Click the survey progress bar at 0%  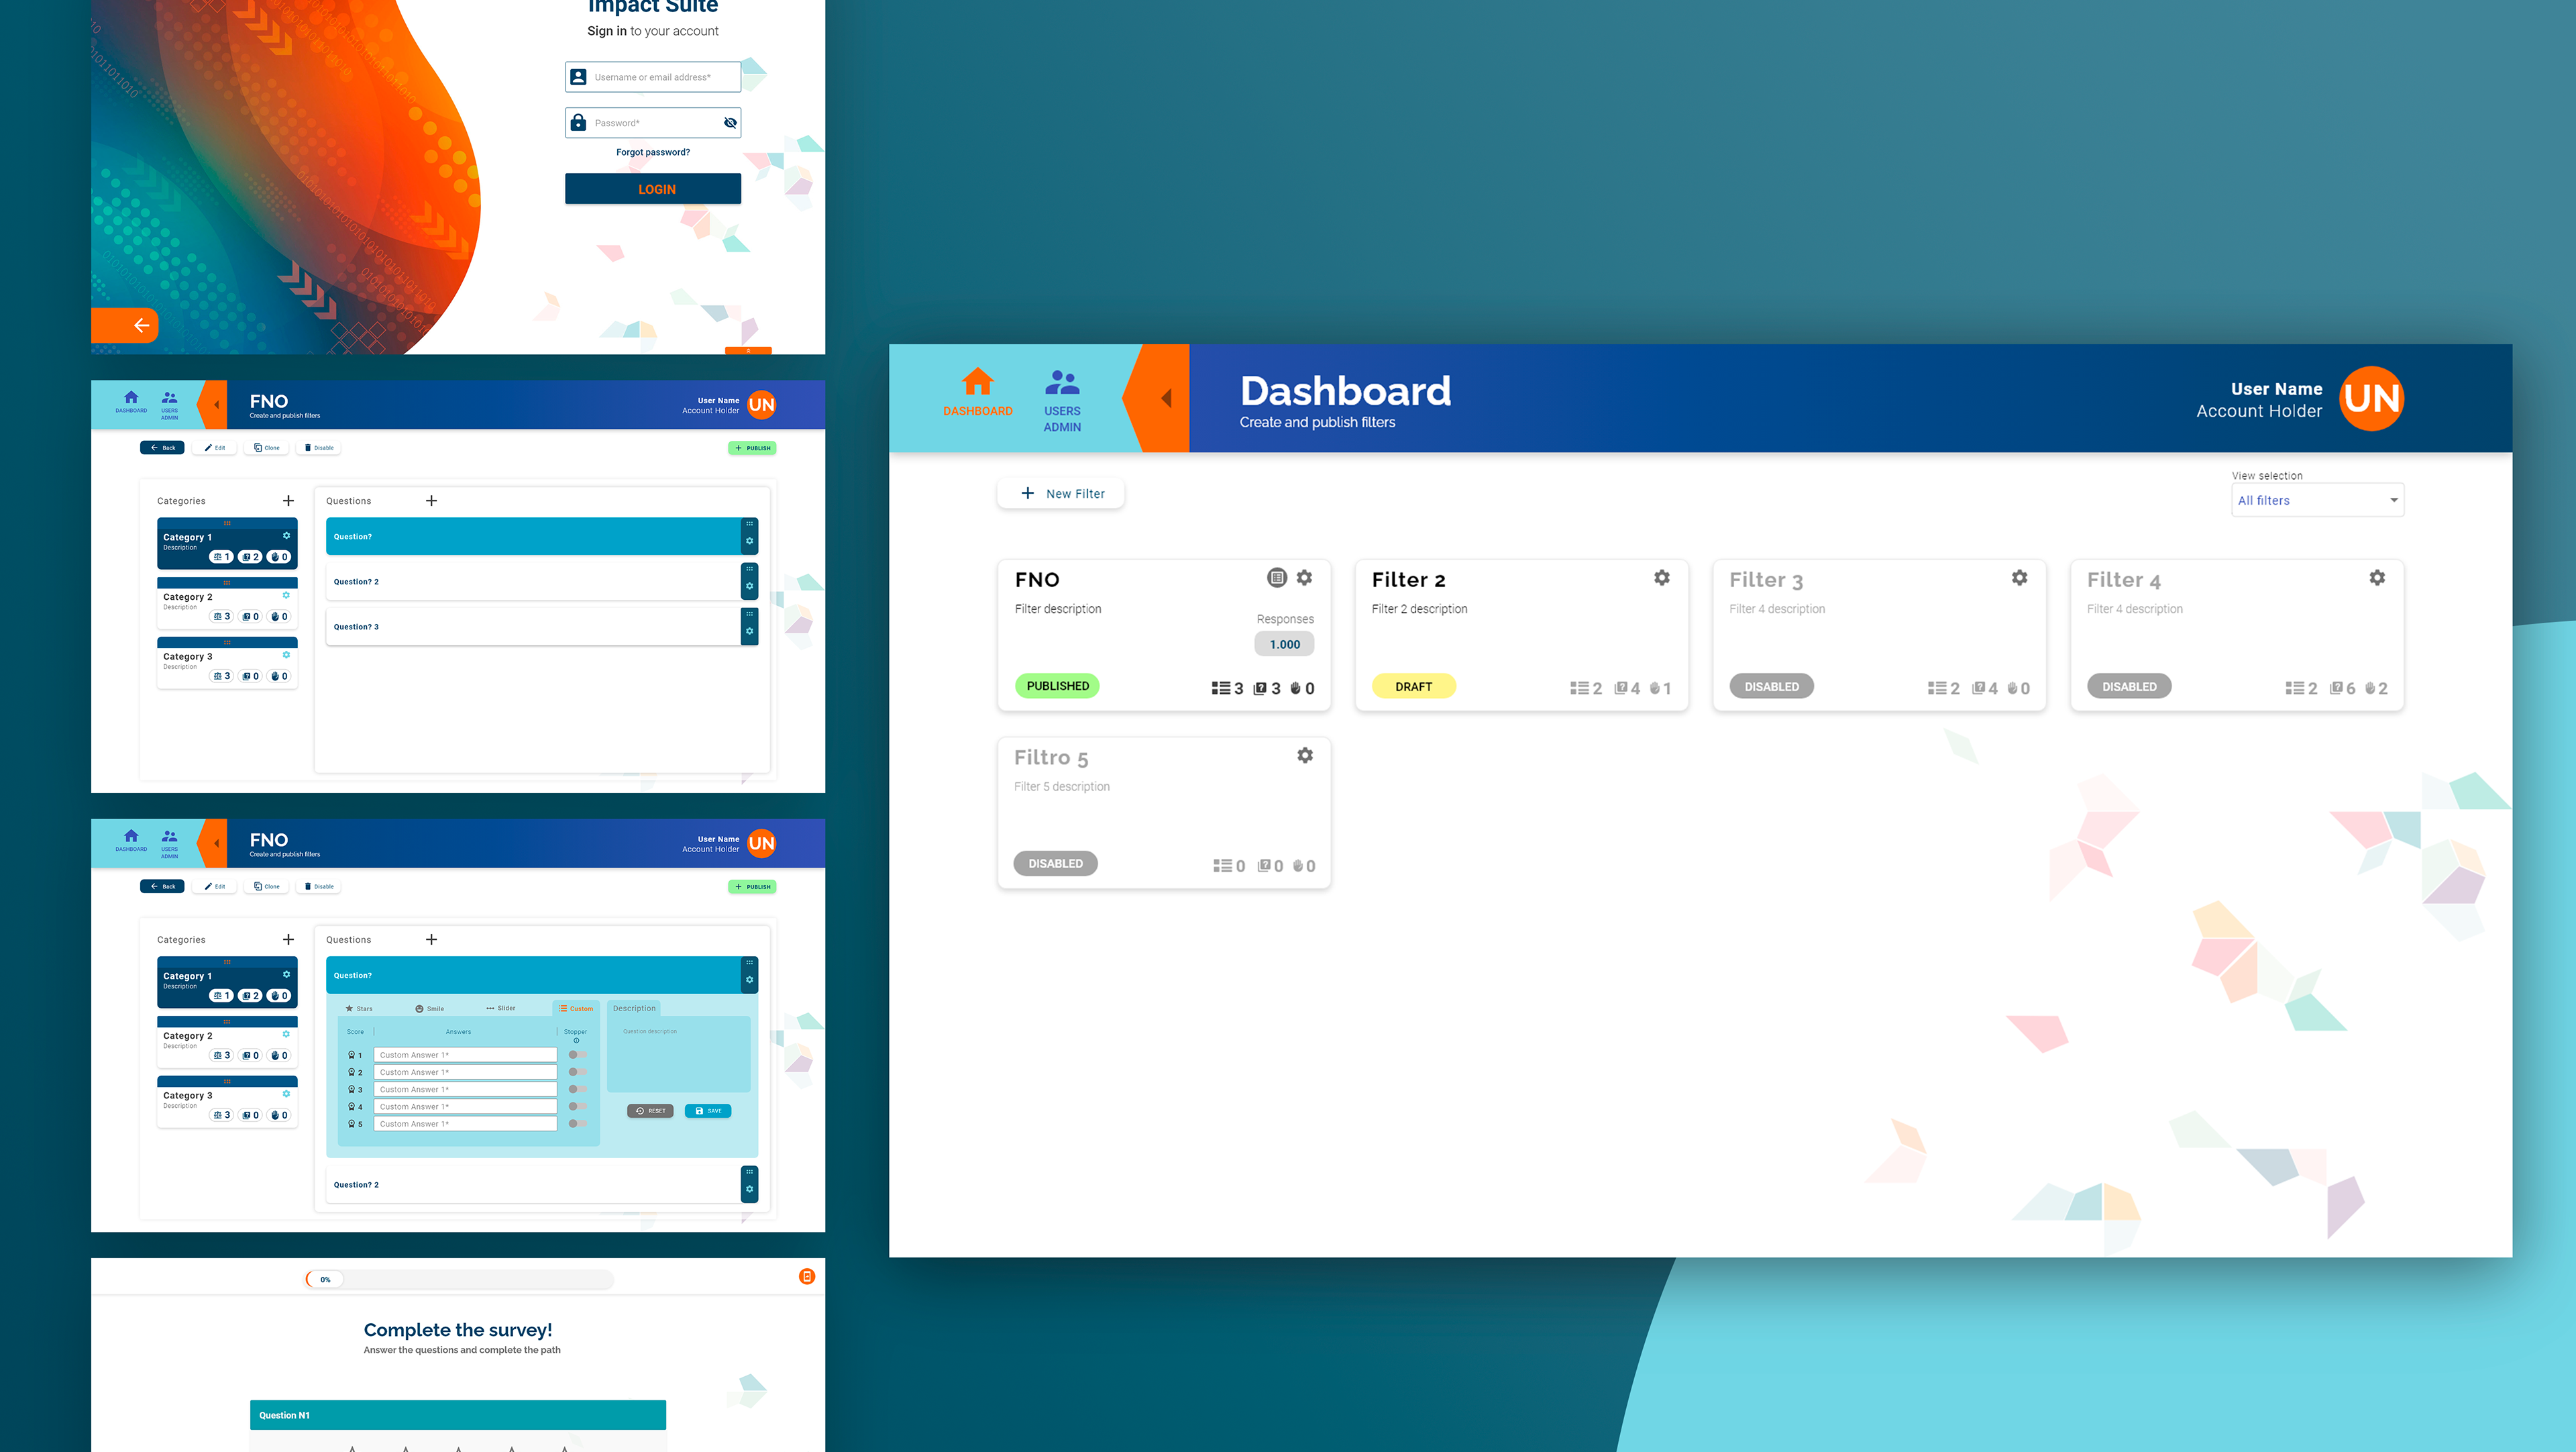click(459, 1280)
